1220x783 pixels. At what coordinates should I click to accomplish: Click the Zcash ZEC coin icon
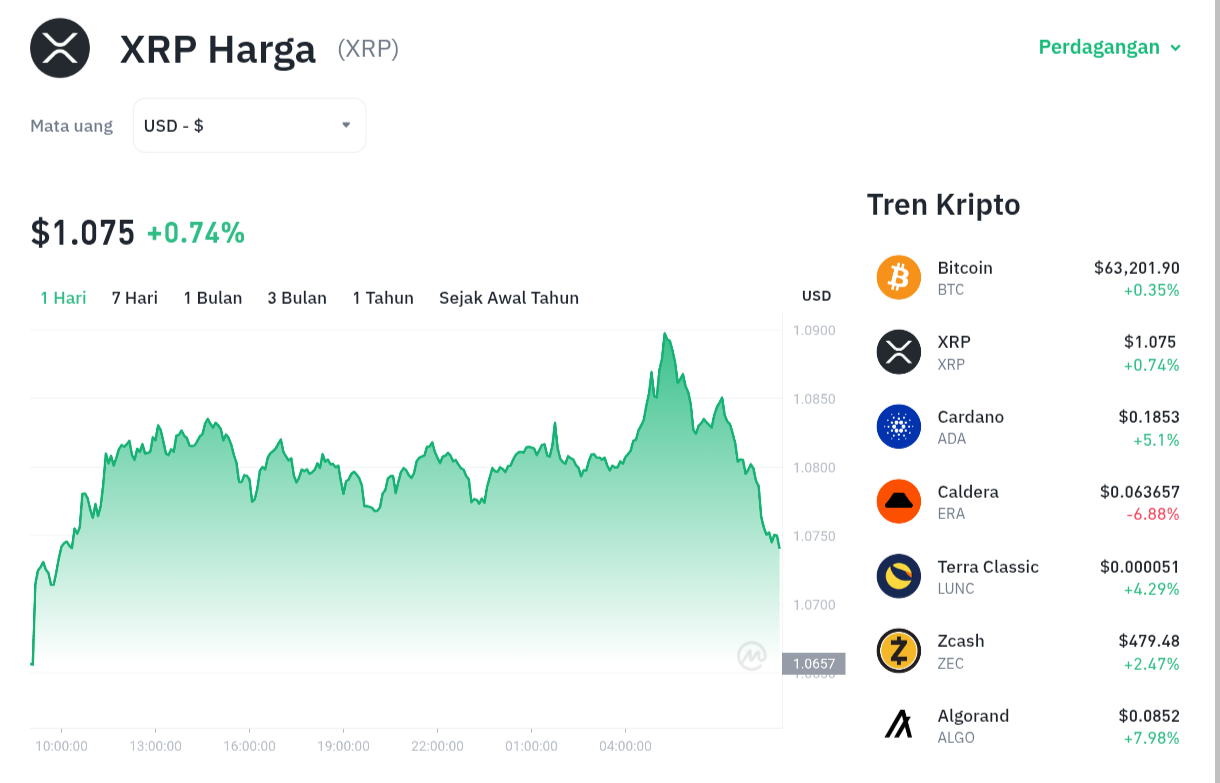click(898, 651)
